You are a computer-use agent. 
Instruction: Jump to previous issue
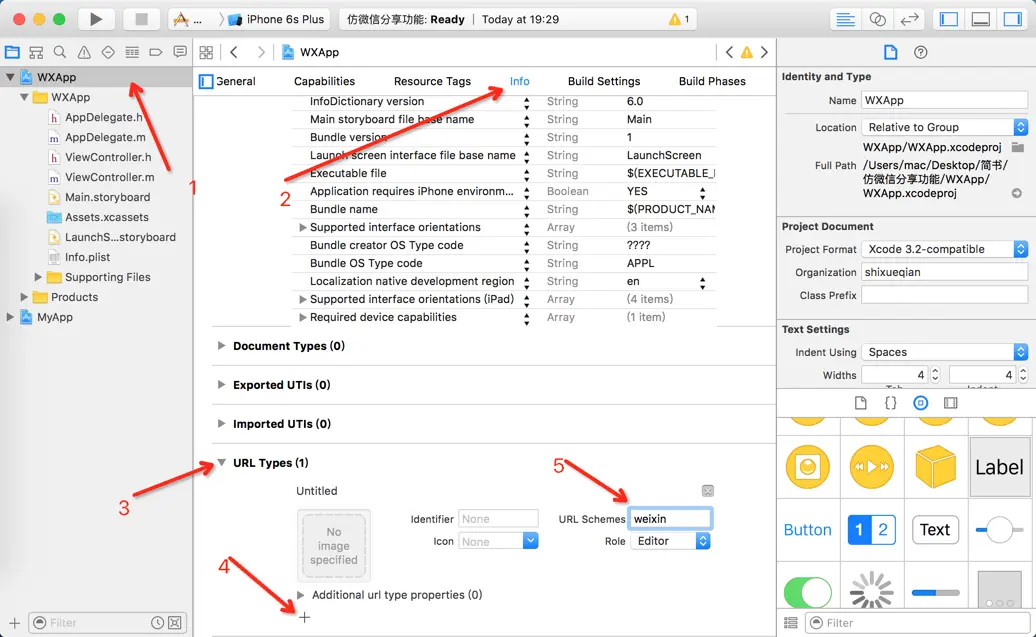[729, 52]
